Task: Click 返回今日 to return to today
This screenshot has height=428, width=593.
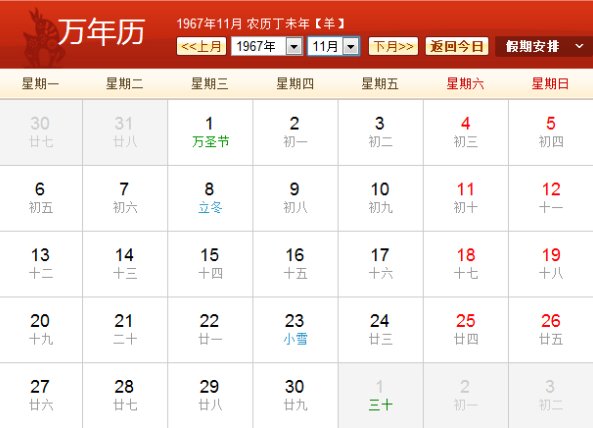Action: pyautogui.click(x=457, y=46)
